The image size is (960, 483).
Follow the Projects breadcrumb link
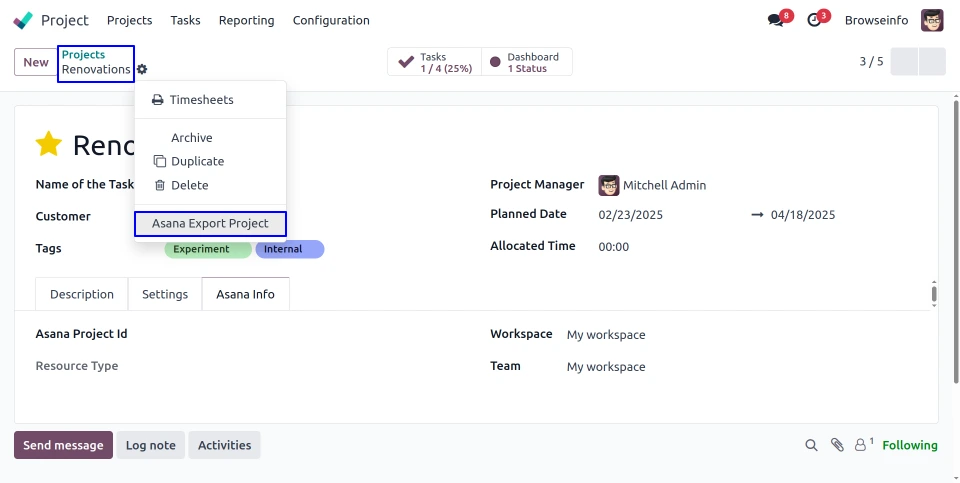[83, 55]
